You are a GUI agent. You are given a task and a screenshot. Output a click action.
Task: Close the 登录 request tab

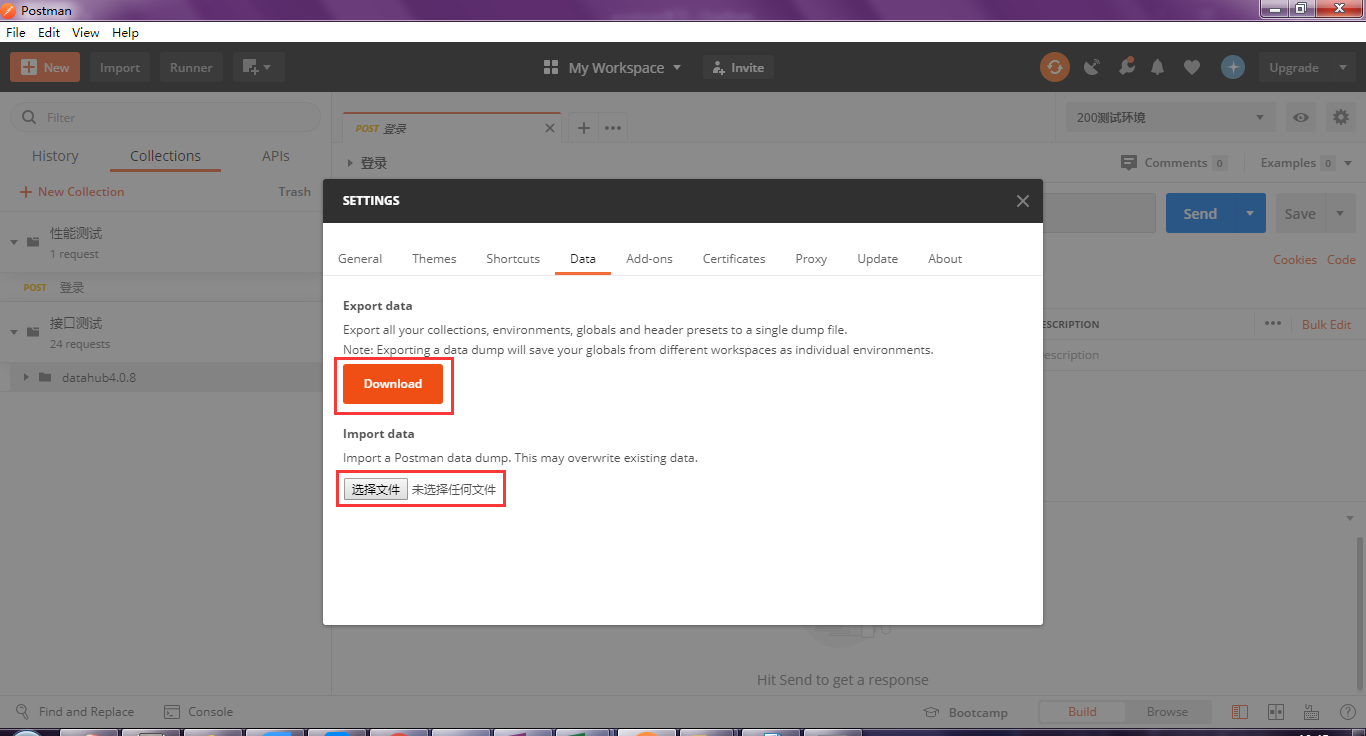(549, 128)
